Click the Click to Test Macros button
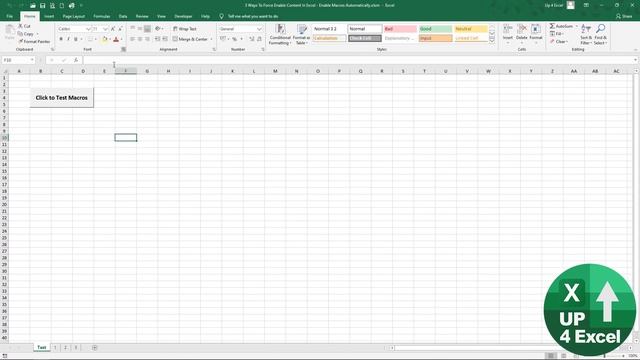The height and width of the screenshot is (360, 640). tap(62, 98)
